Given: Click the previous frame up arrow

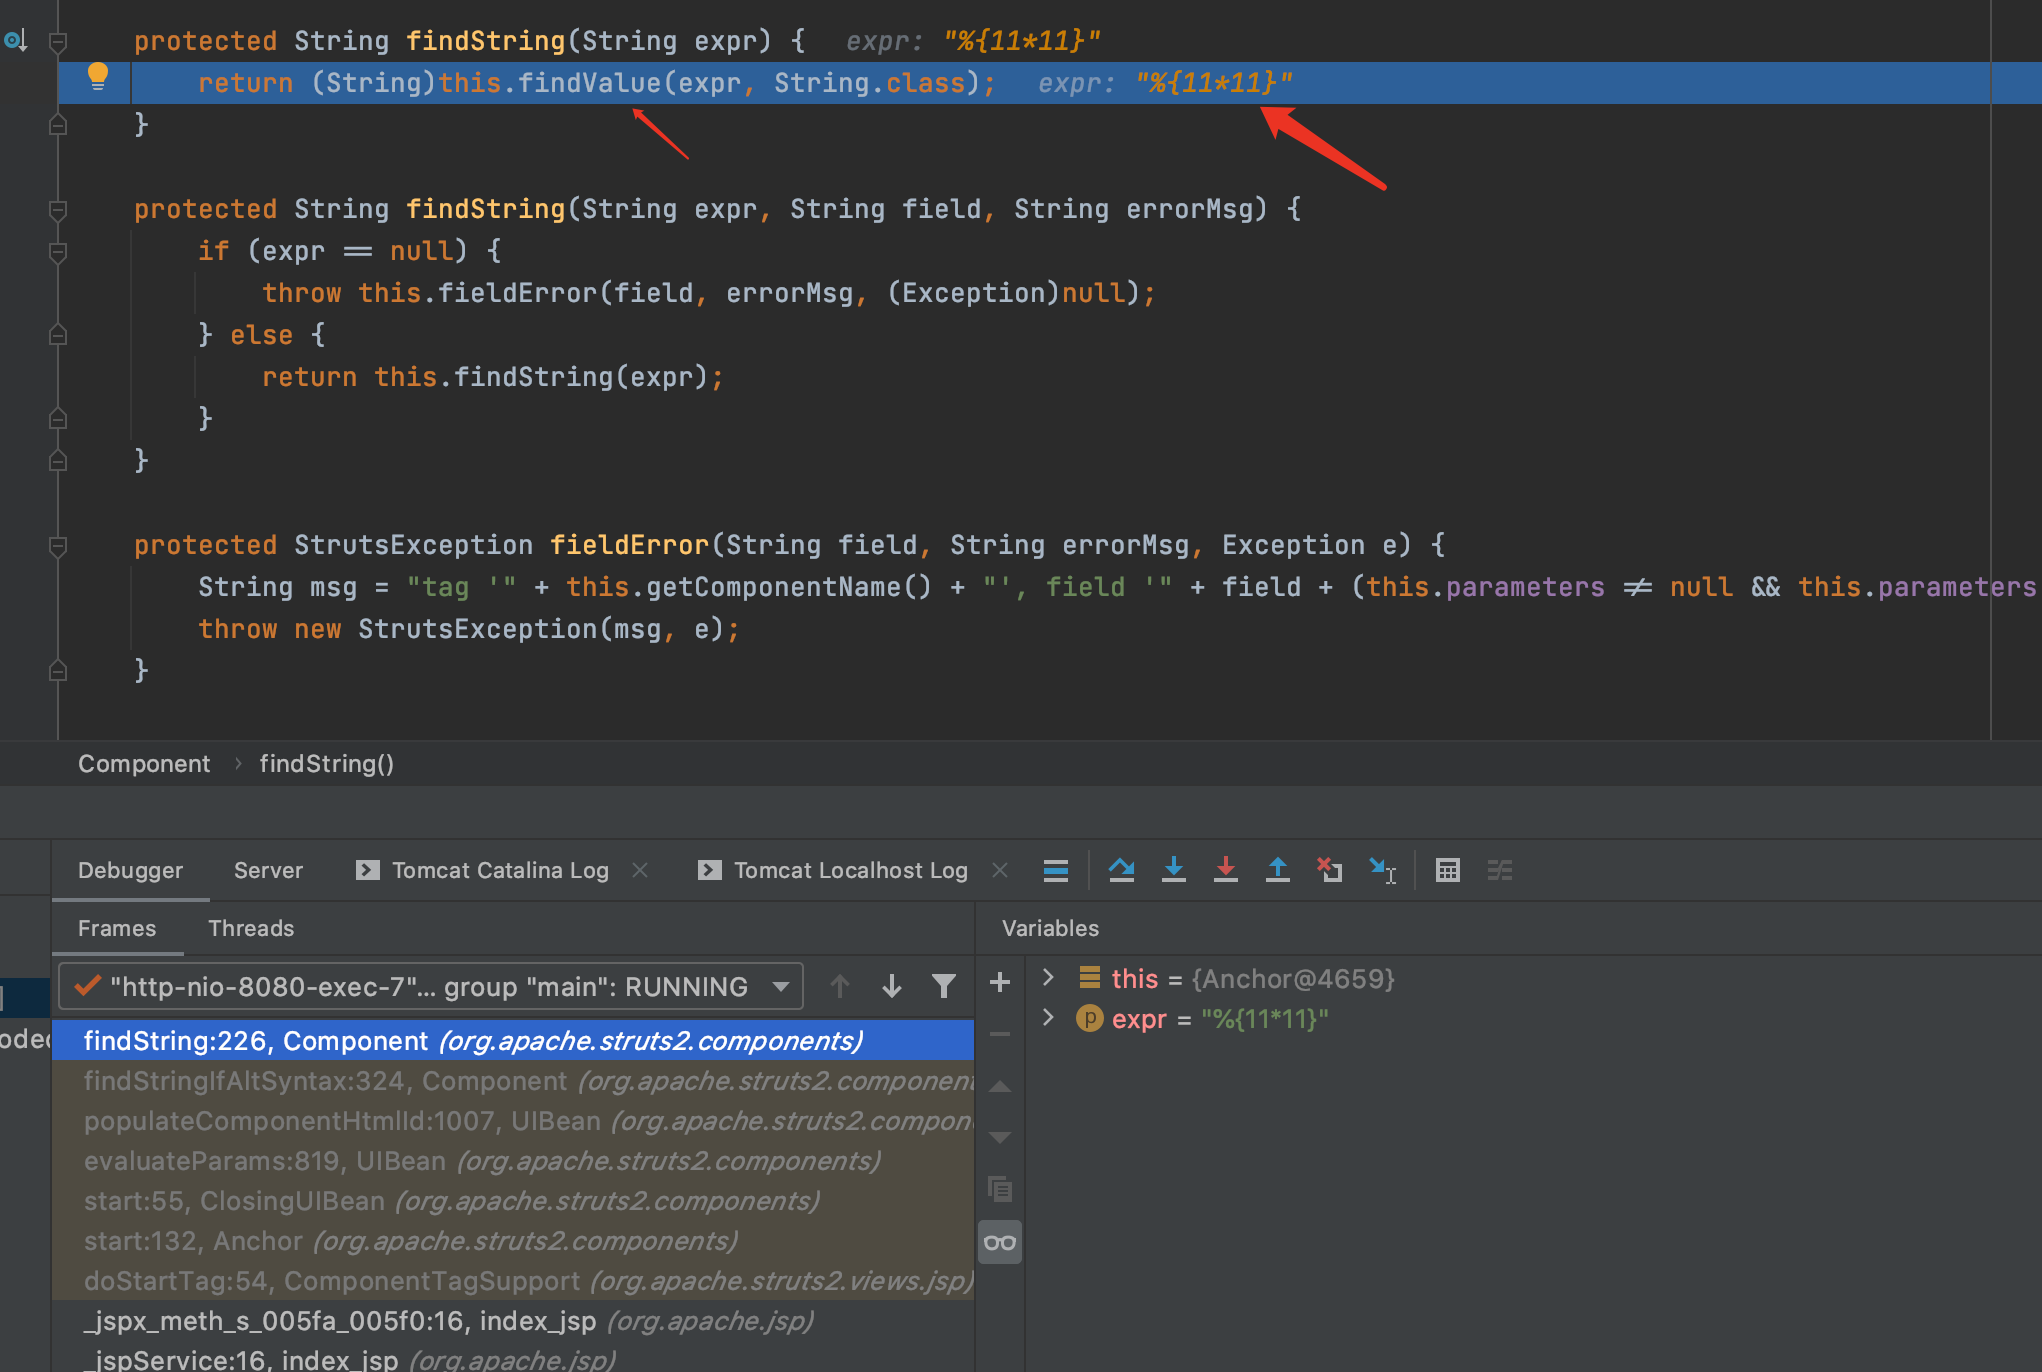Looking at the screenshot, I should 840,987.
